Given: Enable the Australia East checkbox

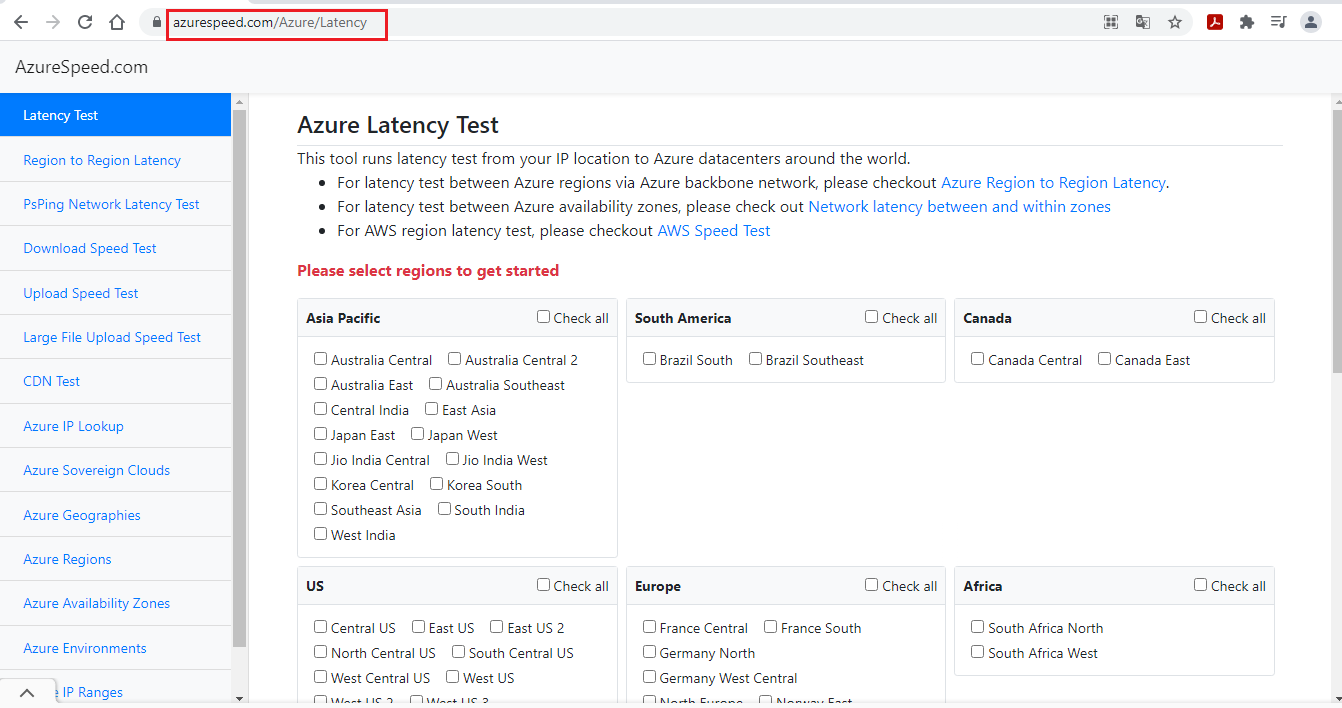Looking at the screenshot, I should (320, 384).
